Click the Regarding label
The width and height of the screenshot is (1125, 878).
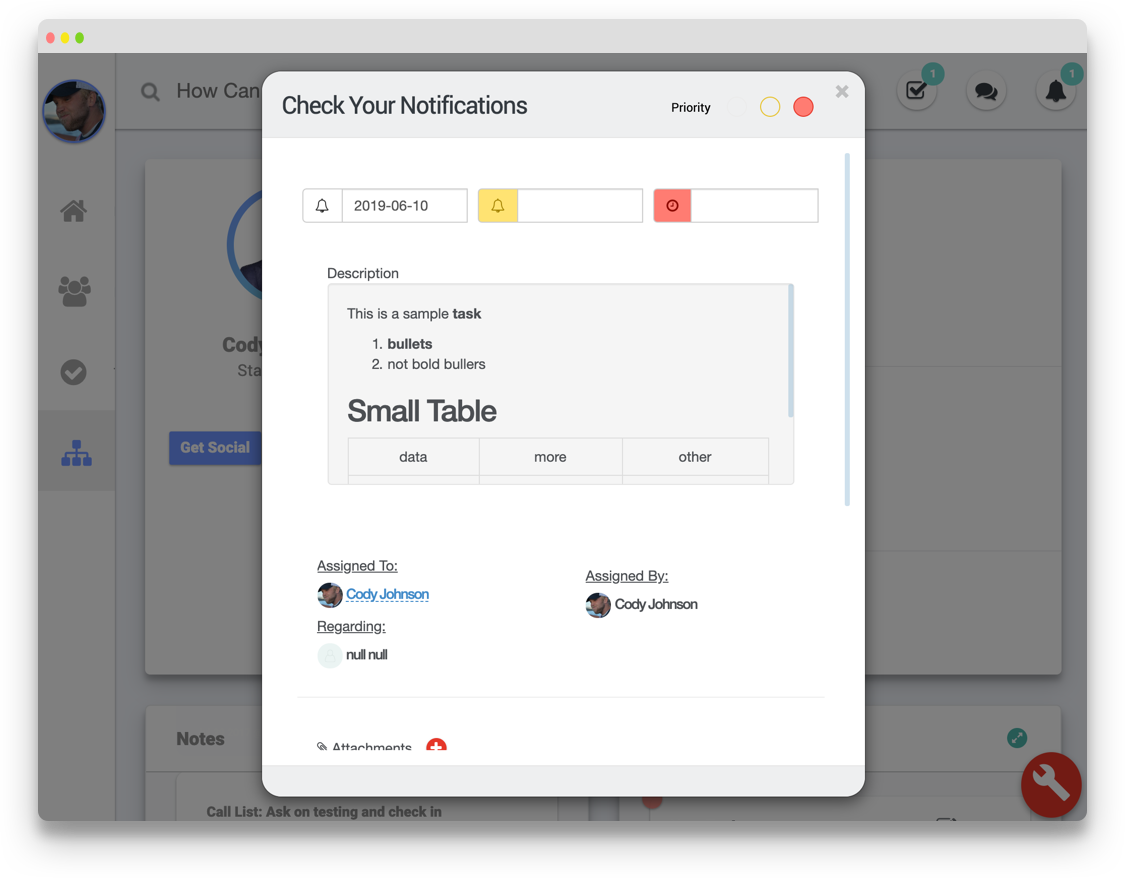(x=351, y=626)
